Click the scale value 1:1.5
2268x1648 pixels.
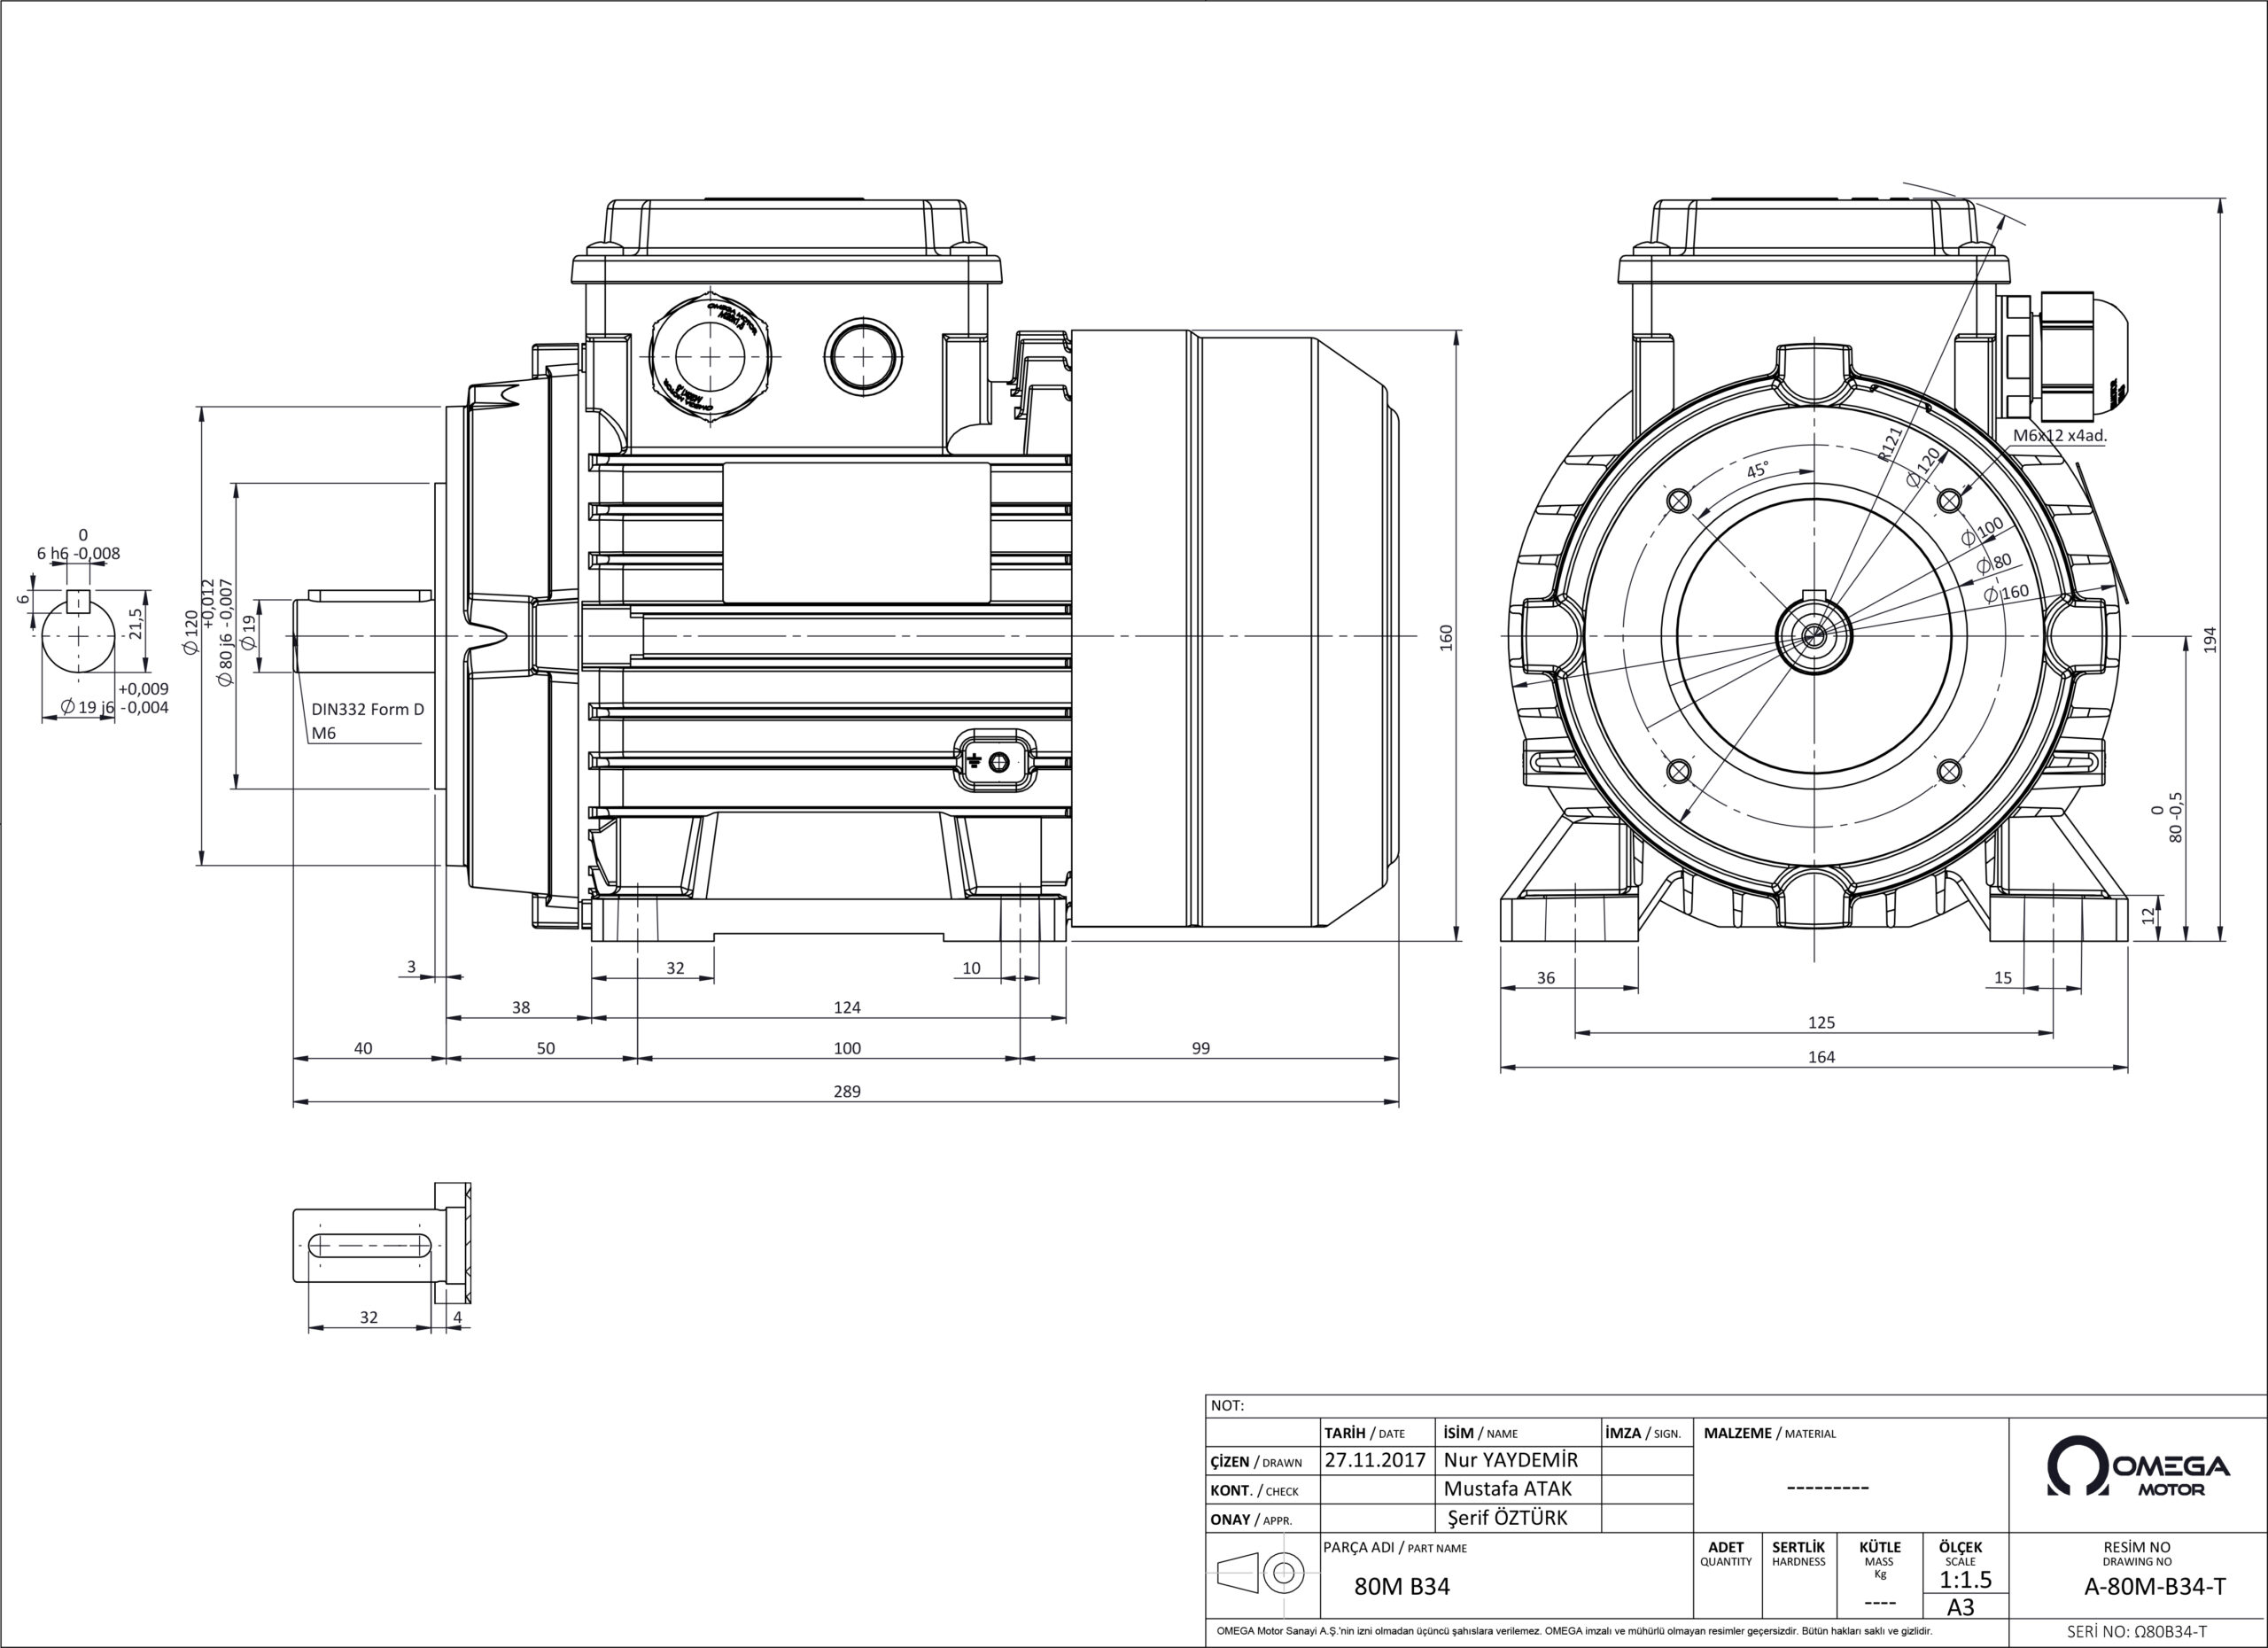tap(1965, 1580)
